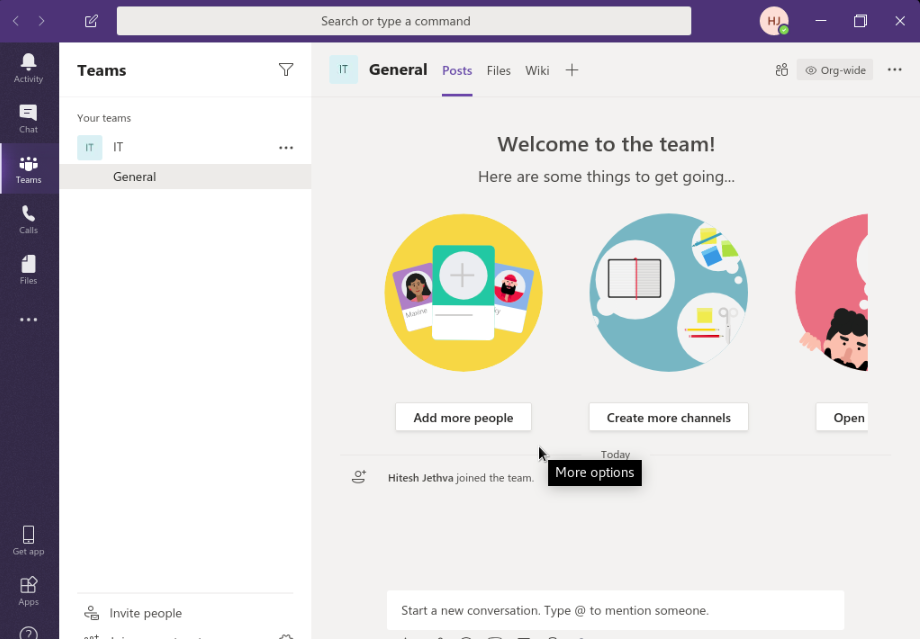Click Create more channels button

click(x=668, y=417)
